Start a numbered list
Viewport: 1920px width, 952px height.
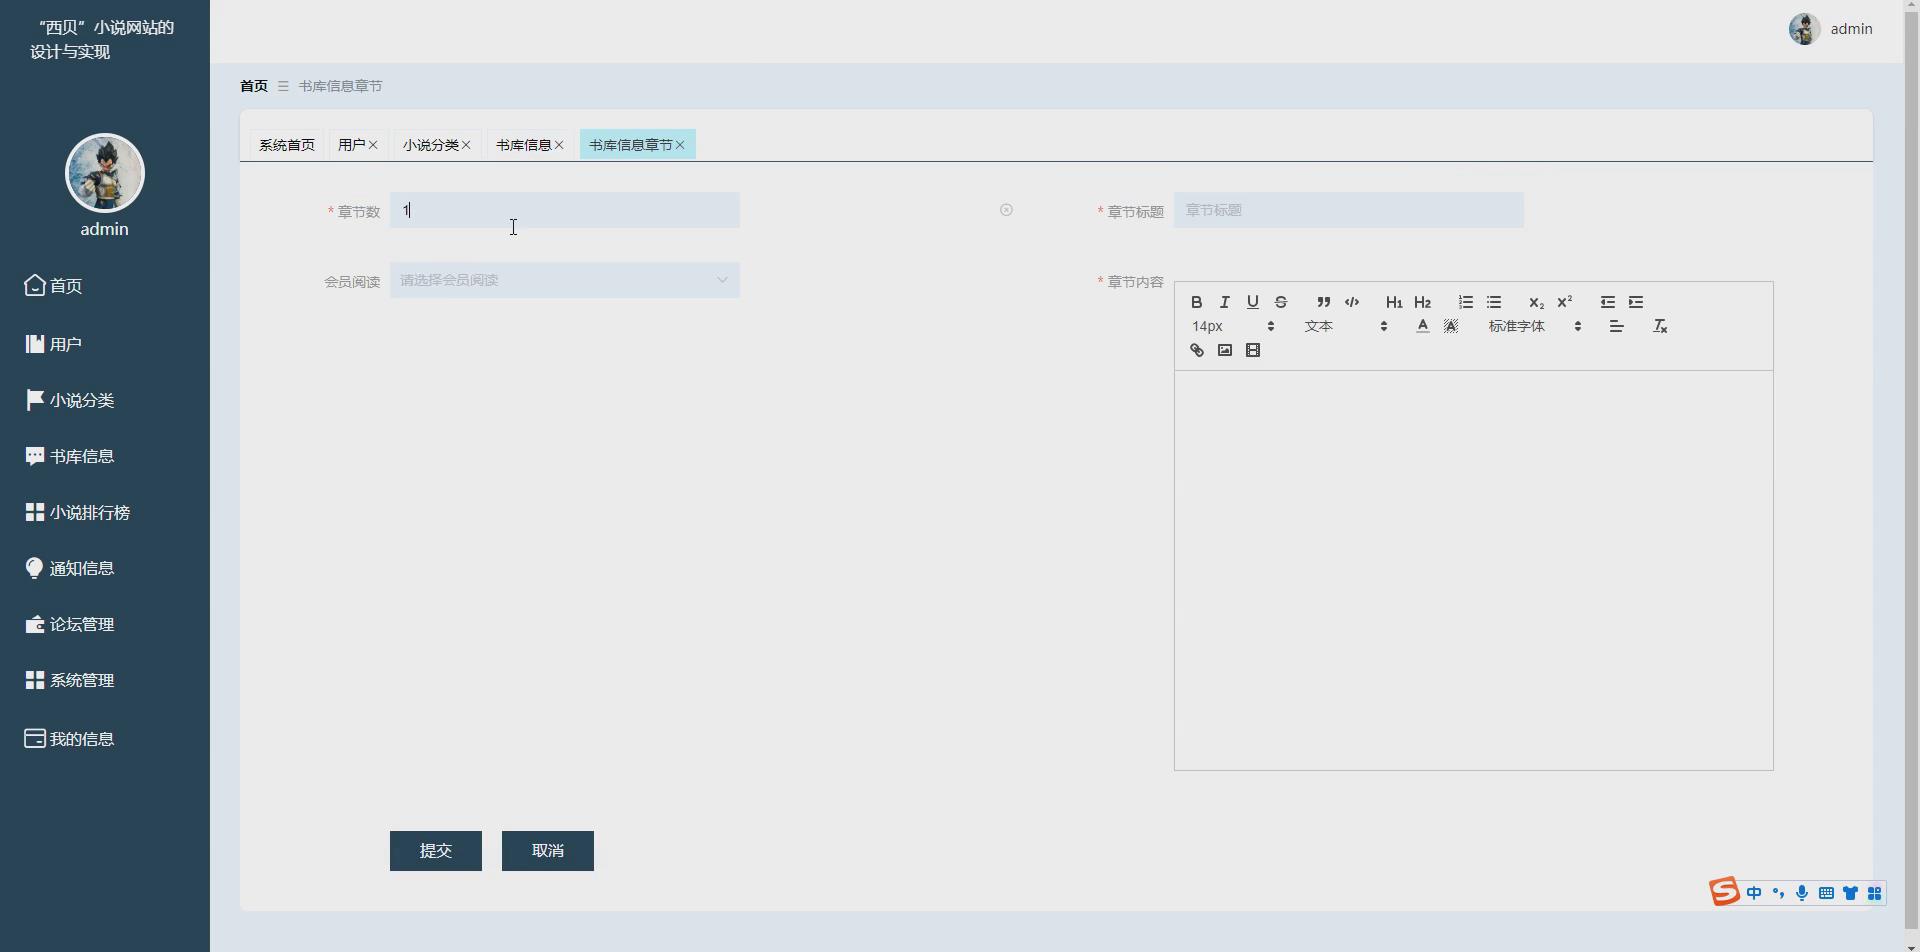pyautogui.click(x=1465, y=302)
